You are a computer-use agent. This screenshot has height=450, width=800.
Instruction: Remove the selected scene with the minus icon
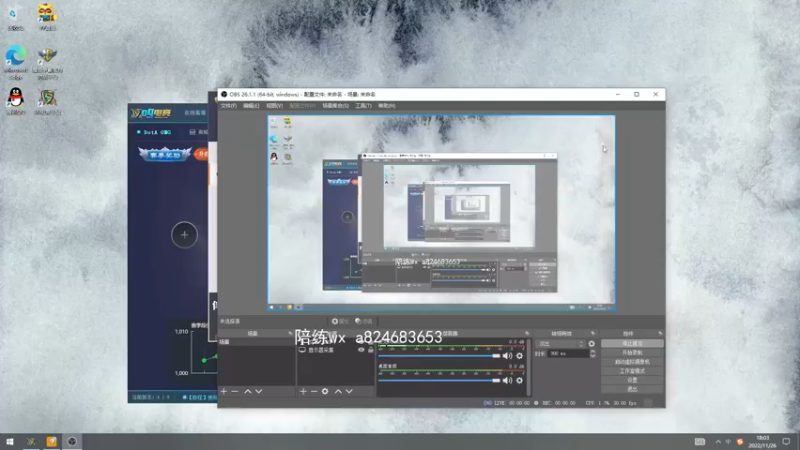(x=235, y=391)
